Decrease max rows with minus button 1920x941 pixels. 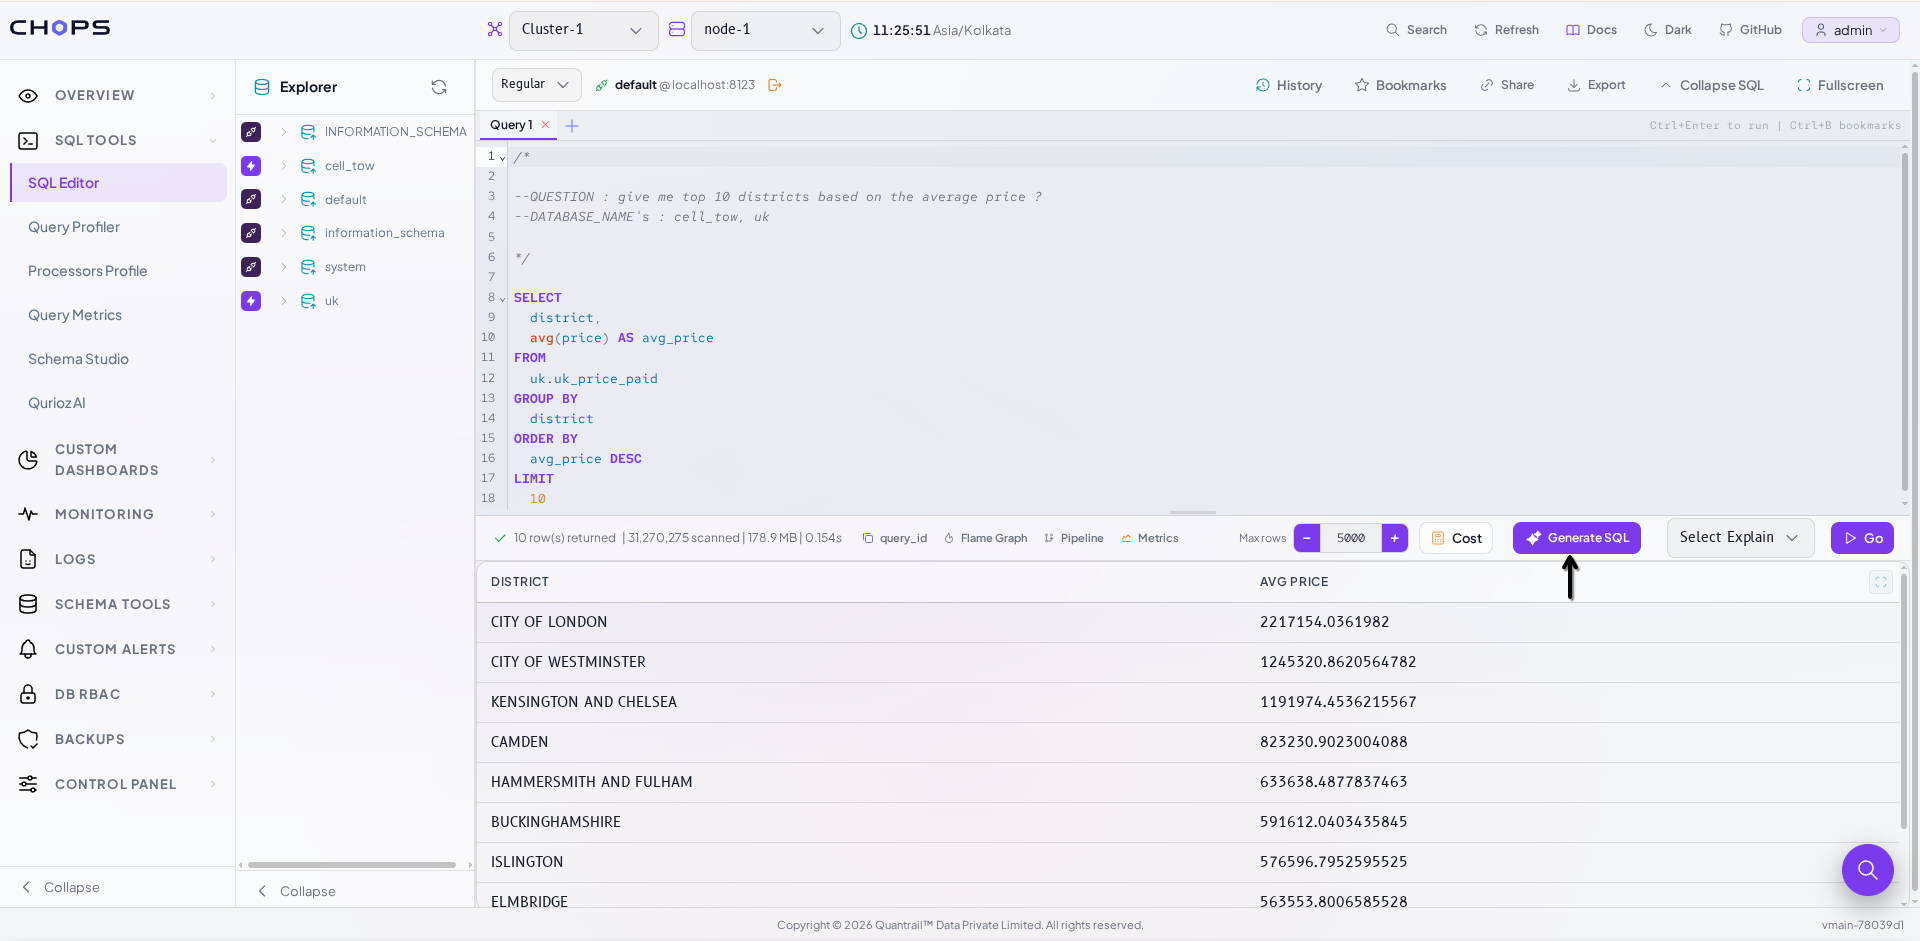[1307, 538]
